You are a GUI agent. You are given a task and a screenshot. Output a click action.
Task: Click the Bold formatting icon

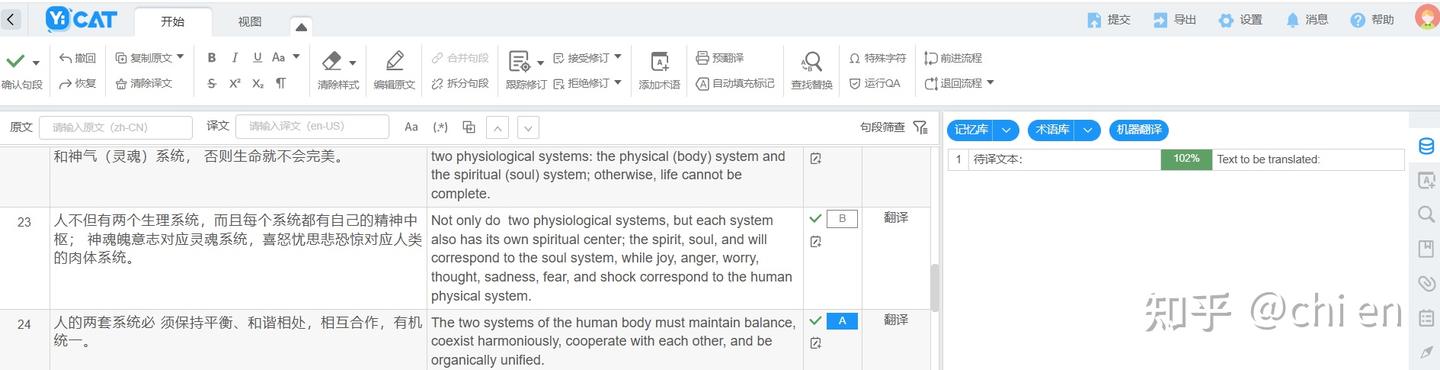point(212,58)
